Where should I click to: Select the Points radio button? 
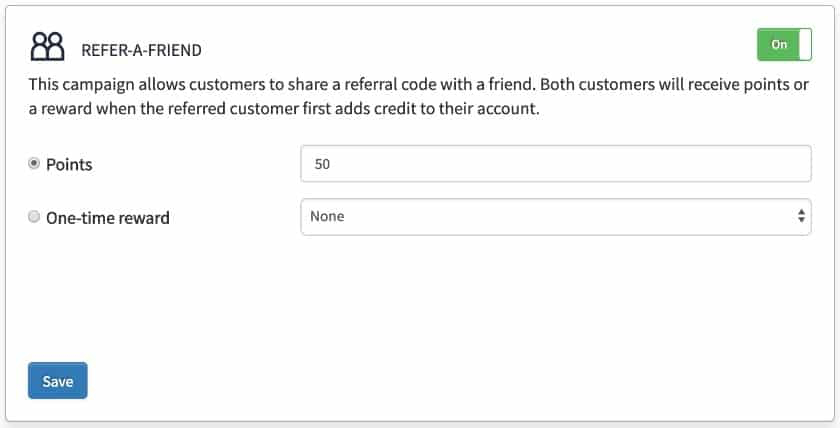point(34,163)
